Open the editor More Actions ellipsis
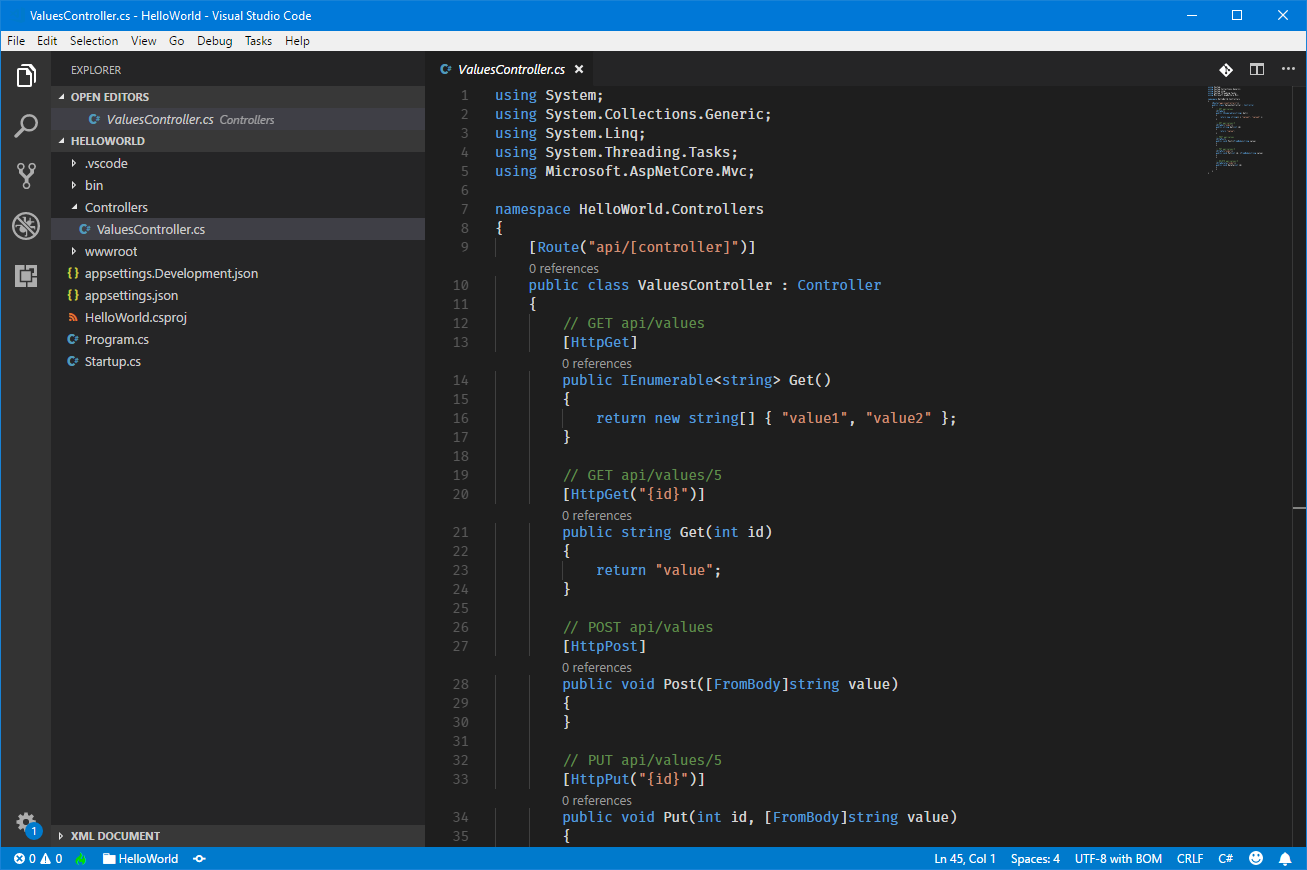Screen dimensions: 1307x870 pos(1287,69)
